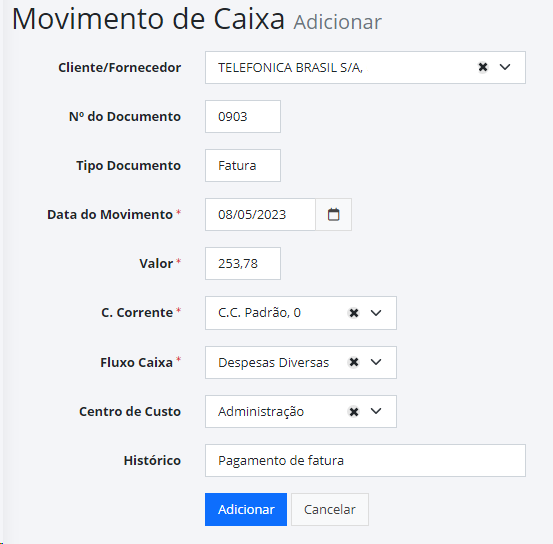Click the Despesas Diversas selected value
The image size is (553, 544).
click(x=273, y=363)
